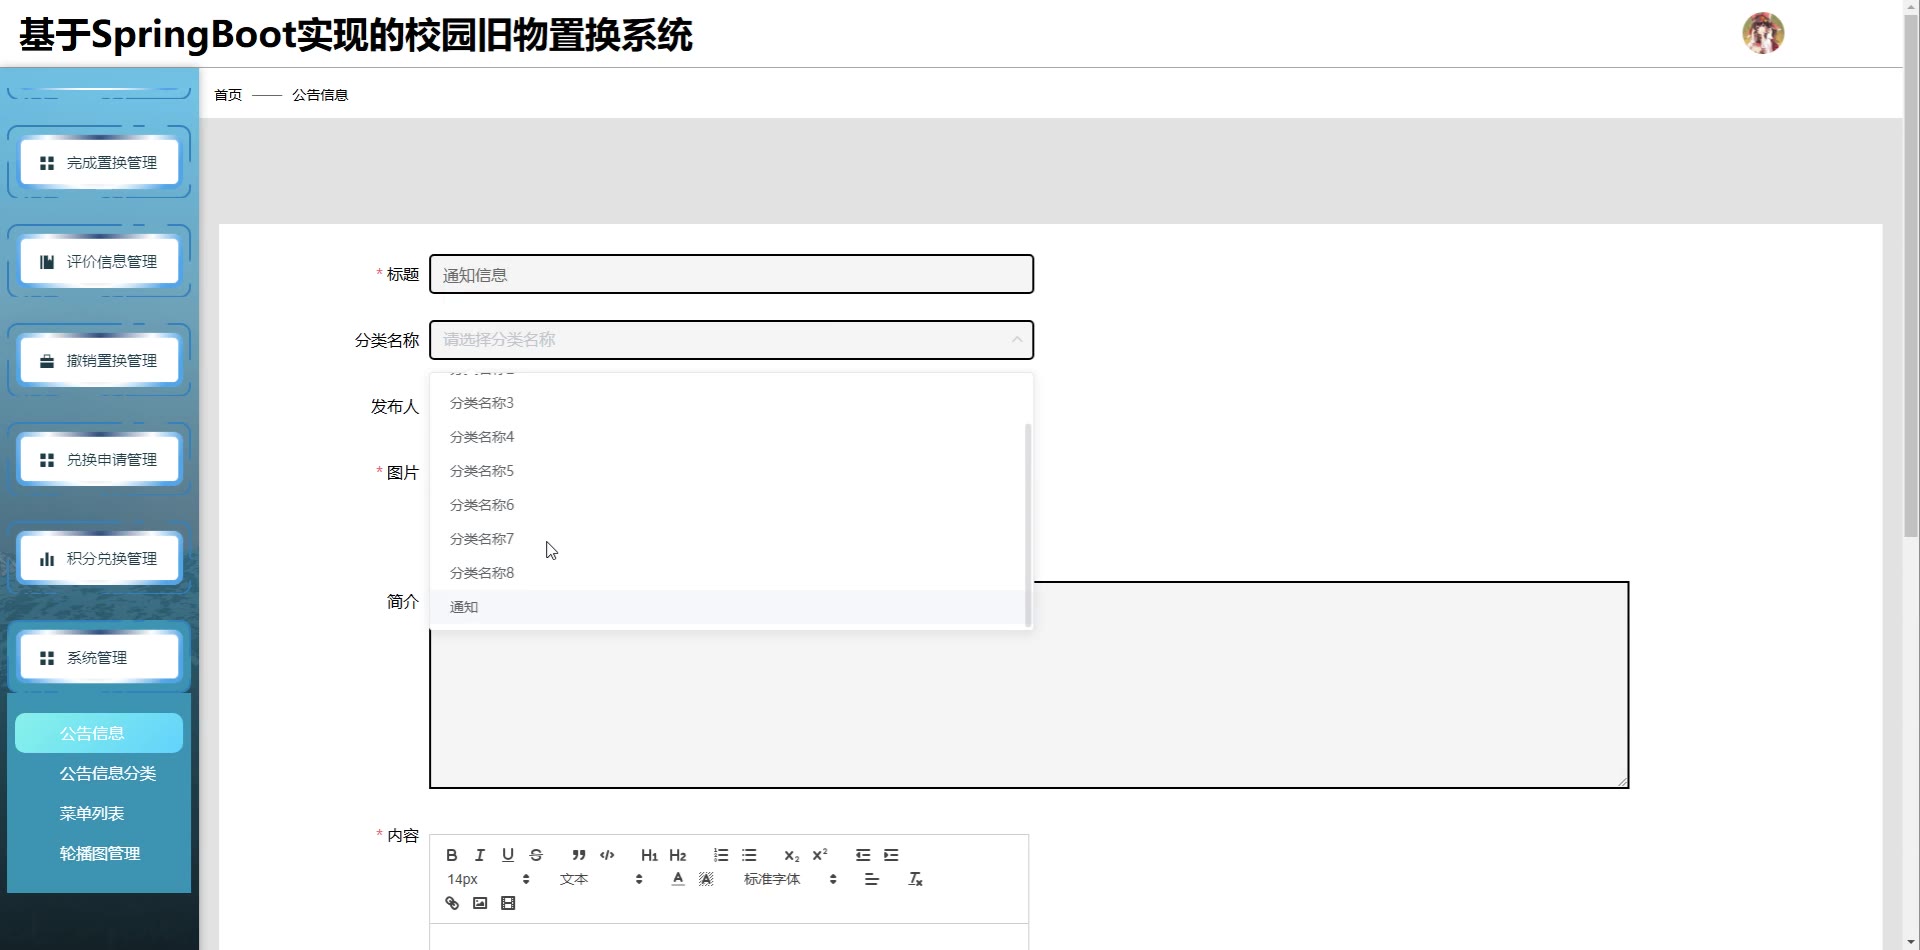Apply superscript formatting
1920x950 pixels.
pos(820,855)
